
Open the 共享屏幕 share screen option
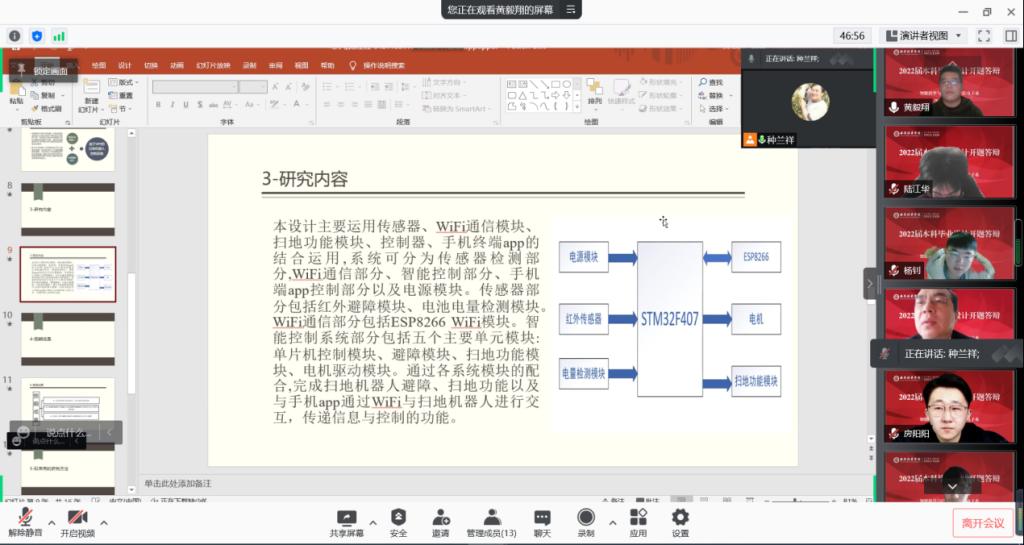pos(346,518)
